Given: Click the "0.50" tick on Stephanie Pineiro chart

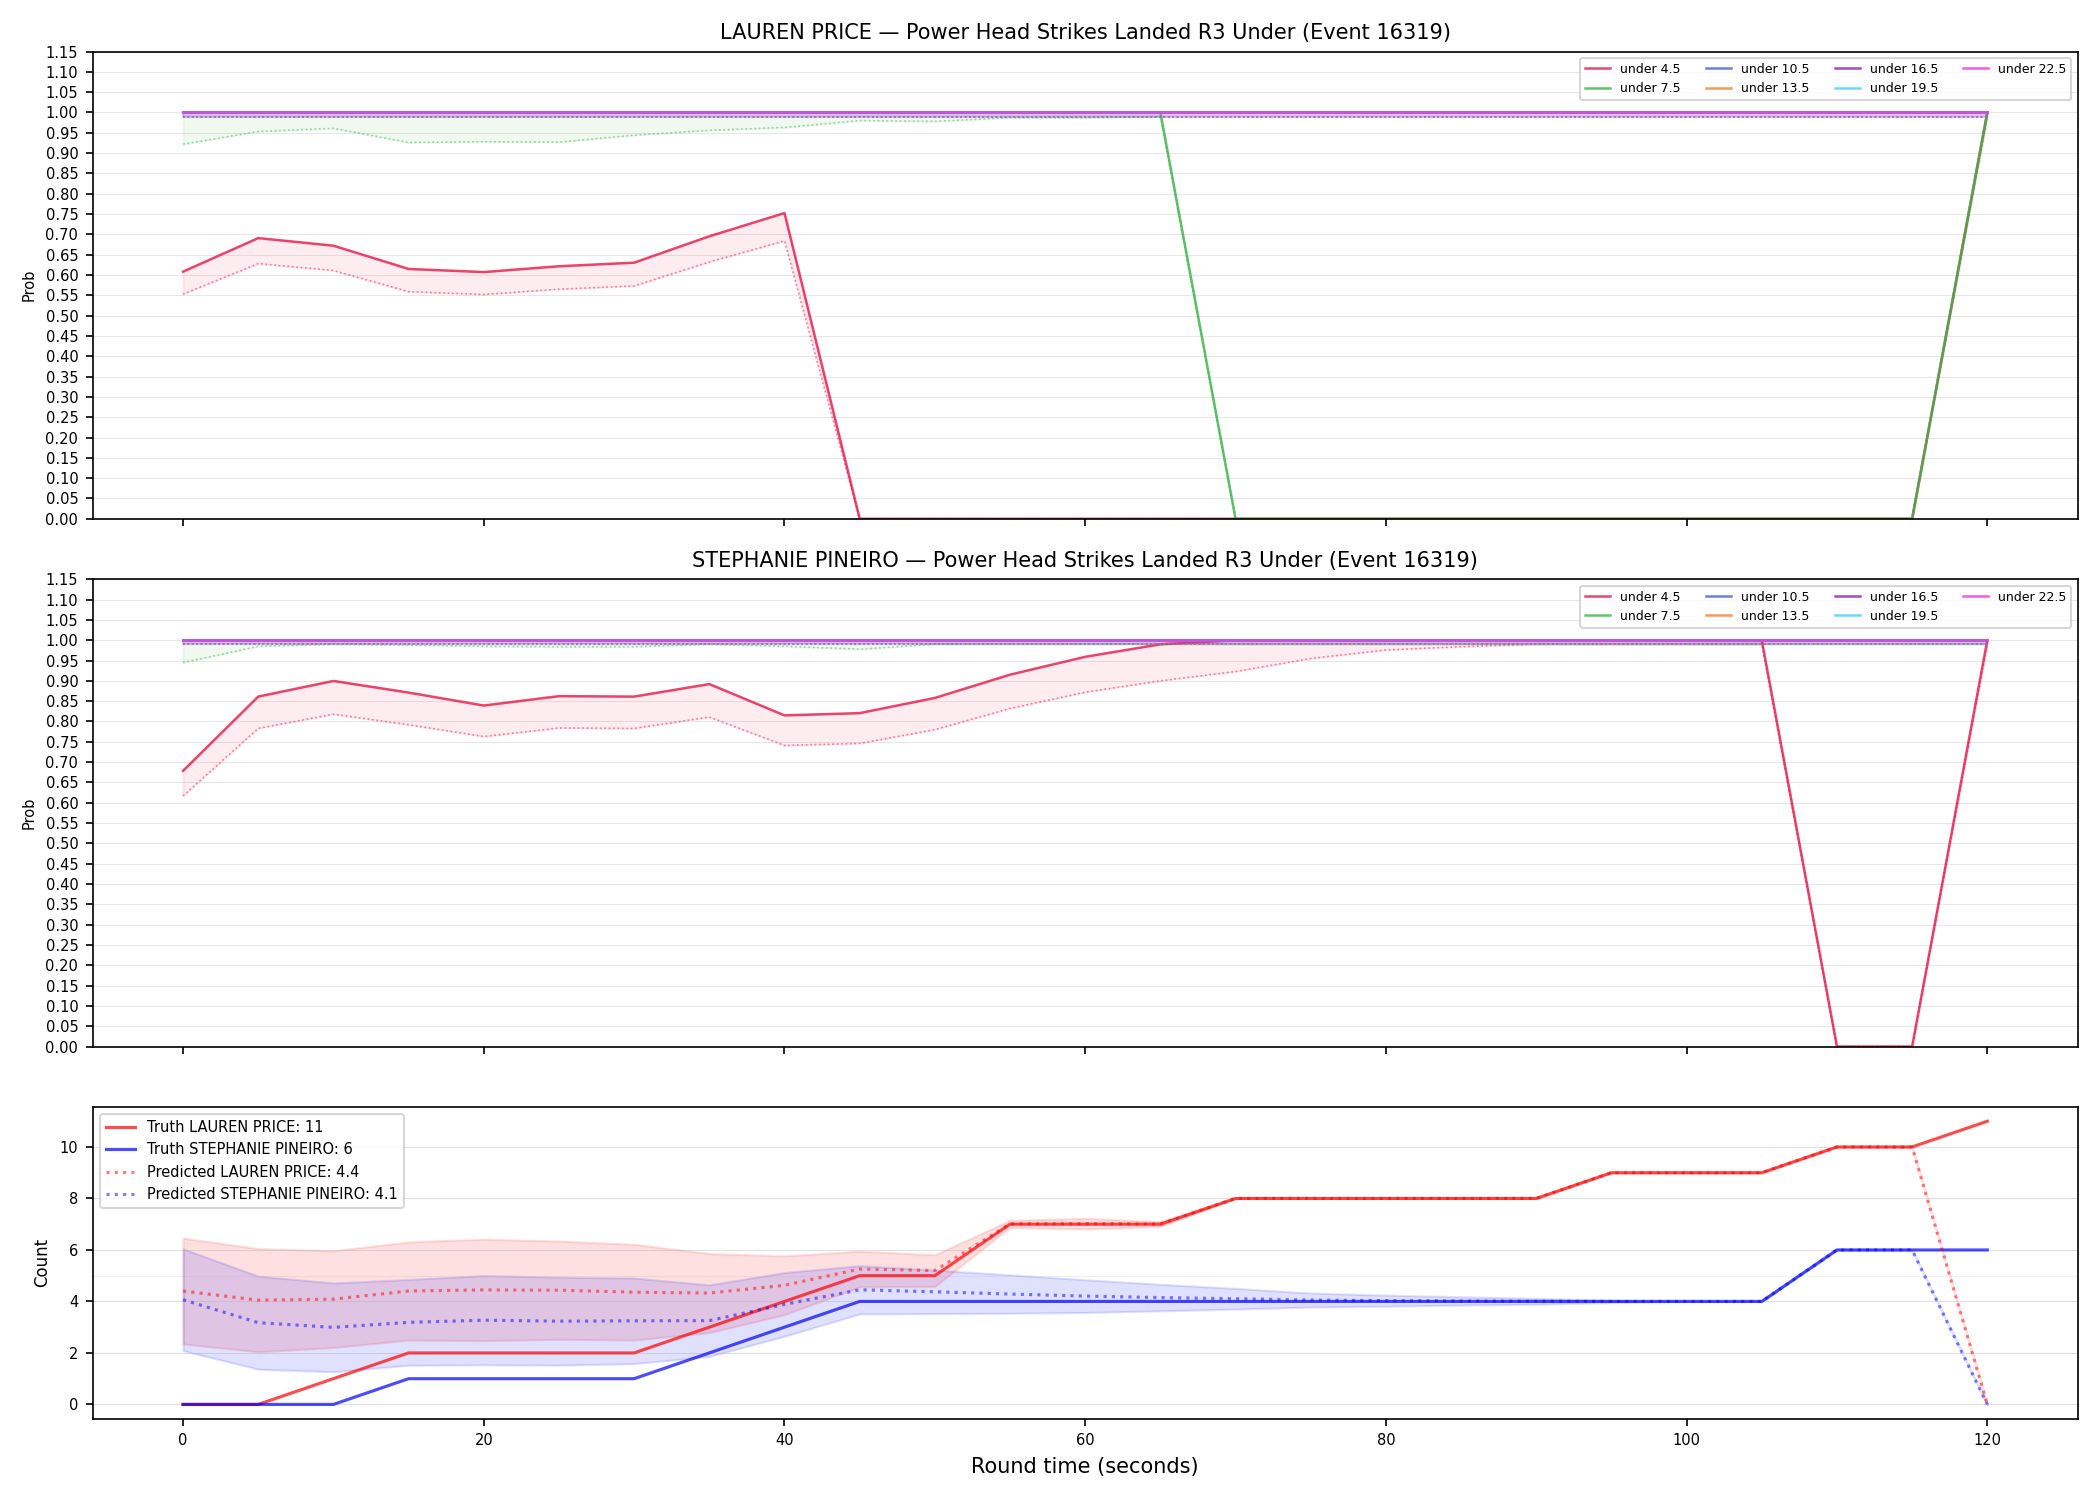Looking at the screenshot, I should pos(62,844).
